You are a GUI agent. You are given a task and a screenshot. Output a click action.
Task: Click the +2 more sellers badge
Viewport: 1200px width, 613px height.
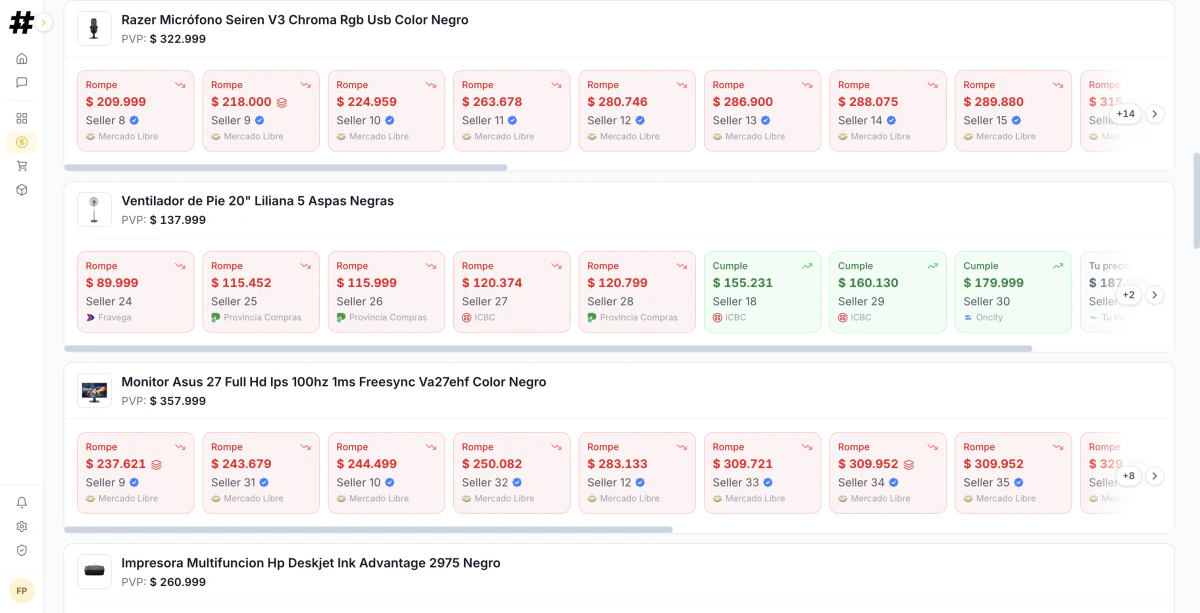click(1128, 295)
